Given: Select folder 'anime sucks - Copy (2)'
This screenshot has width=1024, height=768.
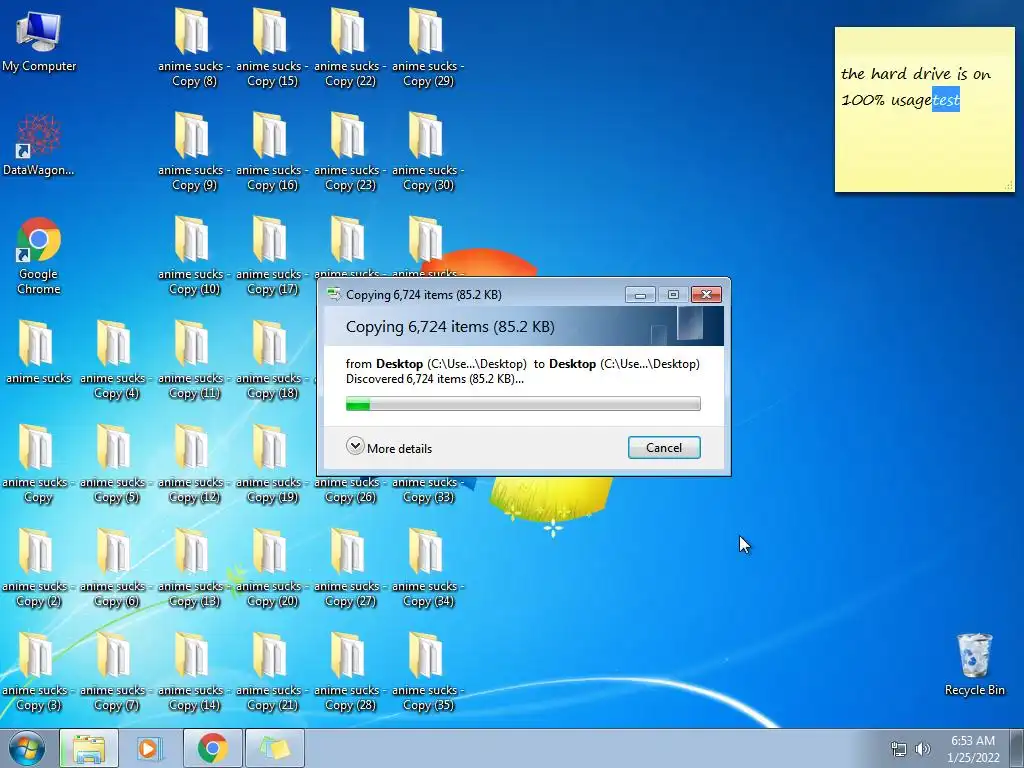Looking at the screenshot, I should 37,568.
